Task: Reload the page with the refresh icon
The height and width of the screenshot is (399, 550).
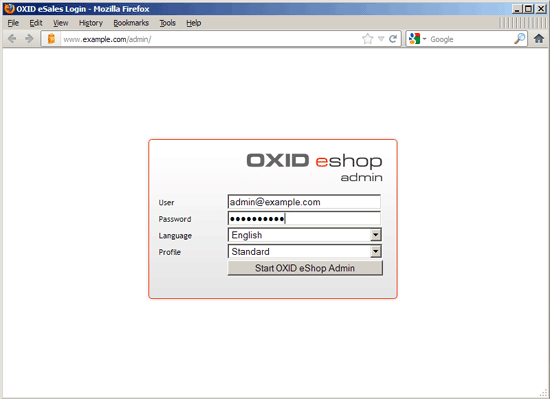Action: (x=393, y=39)
